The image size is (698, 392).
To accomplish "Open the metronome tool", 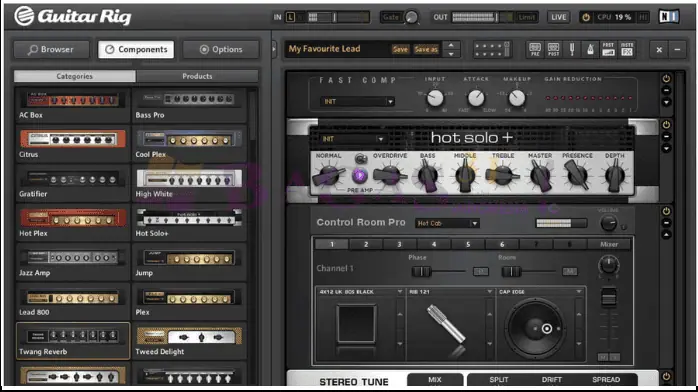I will (x=590, y=49).
